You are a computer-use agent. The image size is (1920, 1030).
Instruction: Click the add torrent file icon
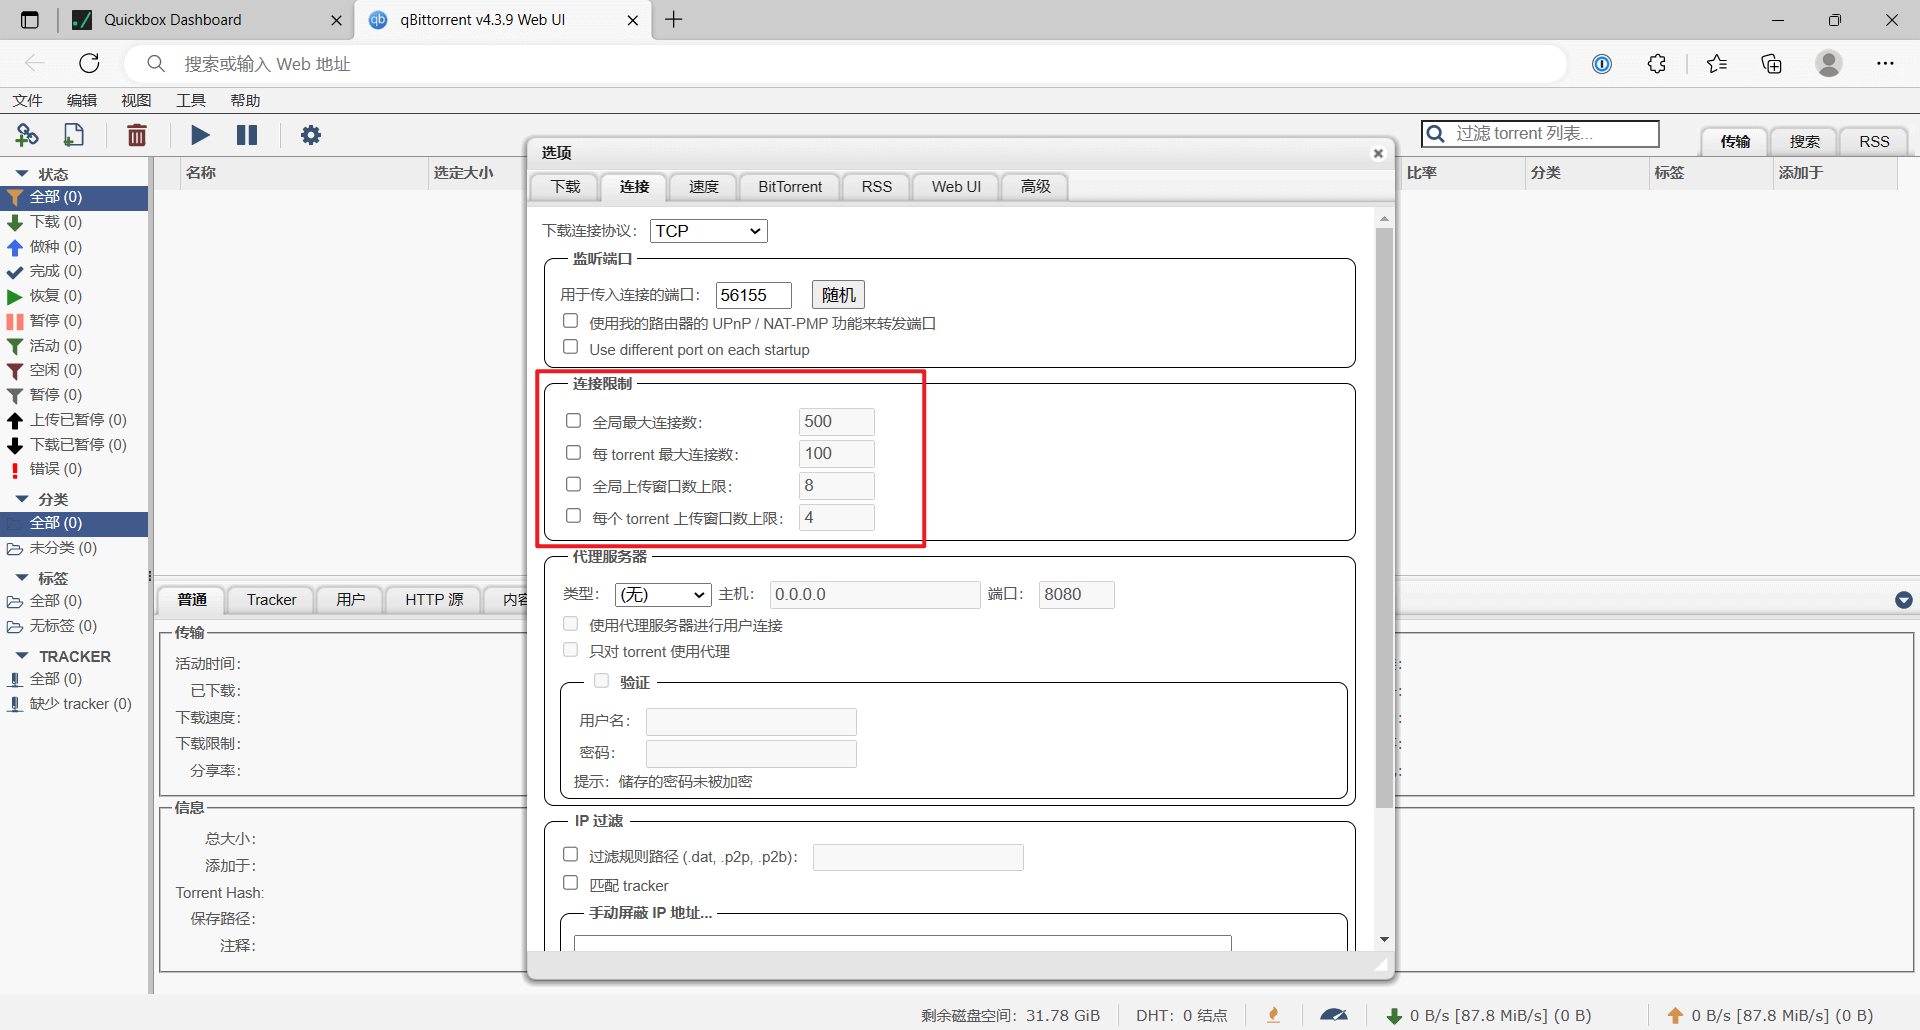74,135
